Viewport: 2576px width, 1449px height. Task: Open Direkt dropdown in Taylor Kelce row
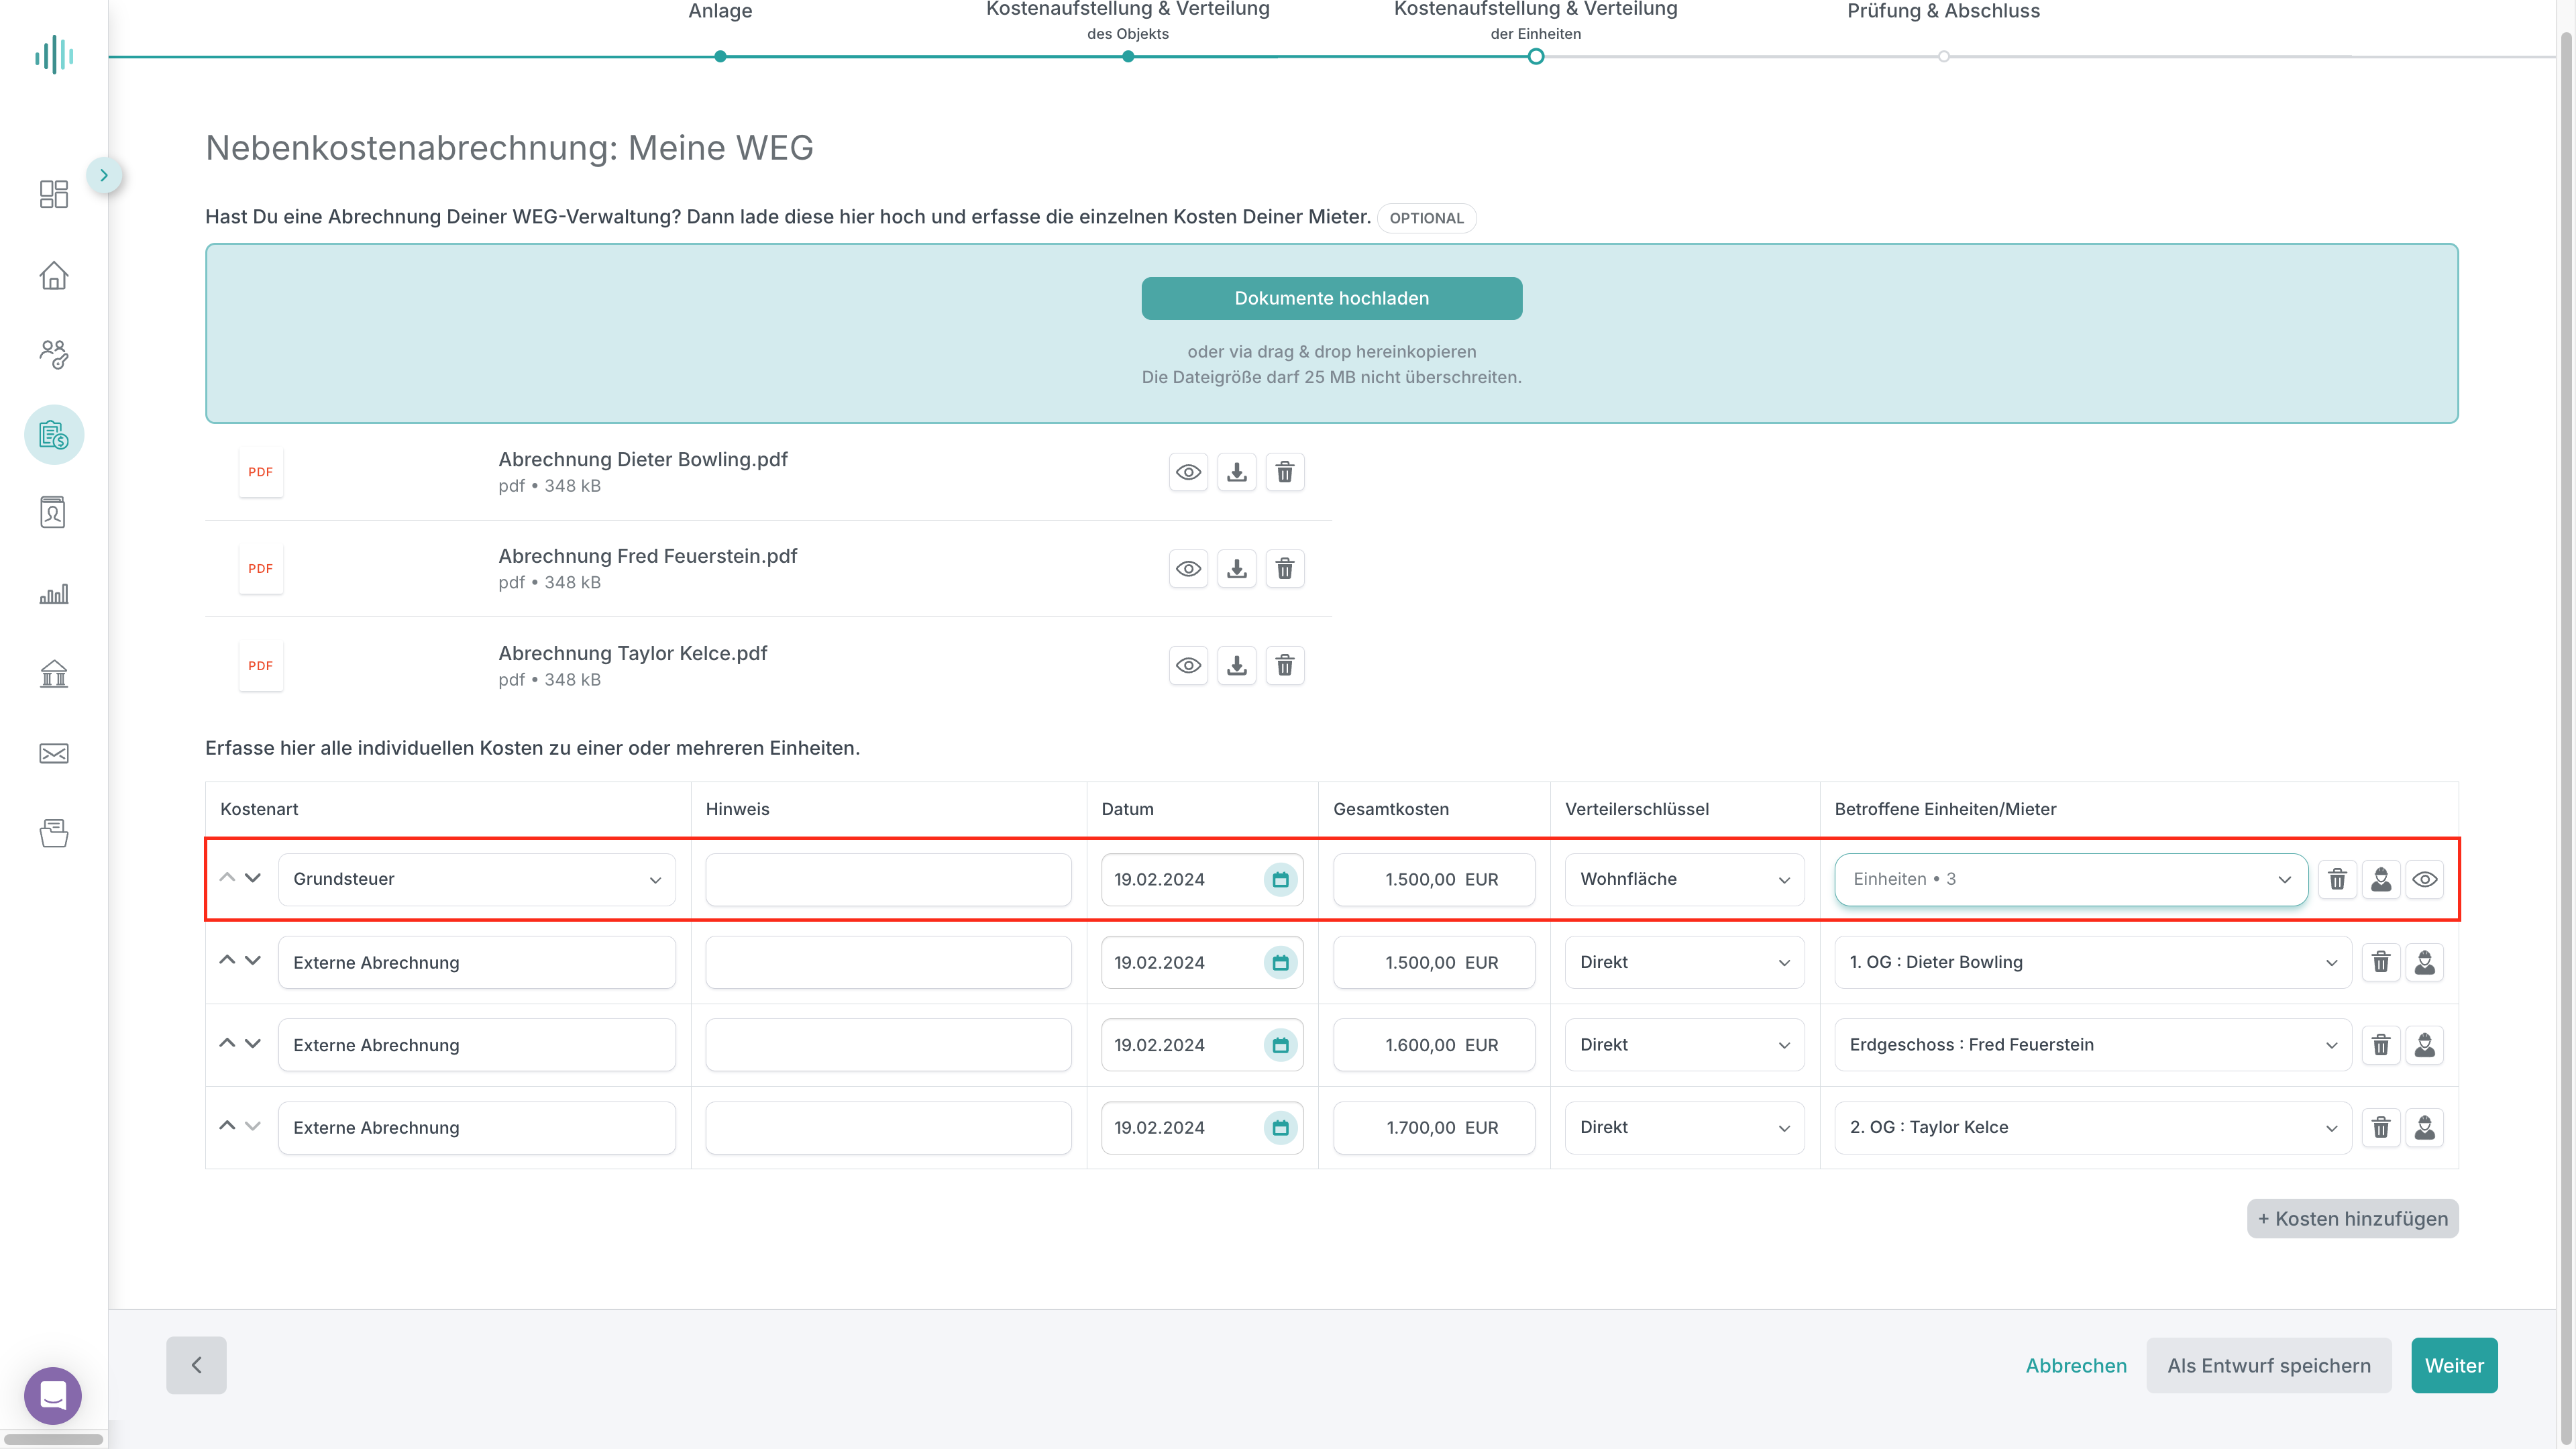tap(1684, 1128)
